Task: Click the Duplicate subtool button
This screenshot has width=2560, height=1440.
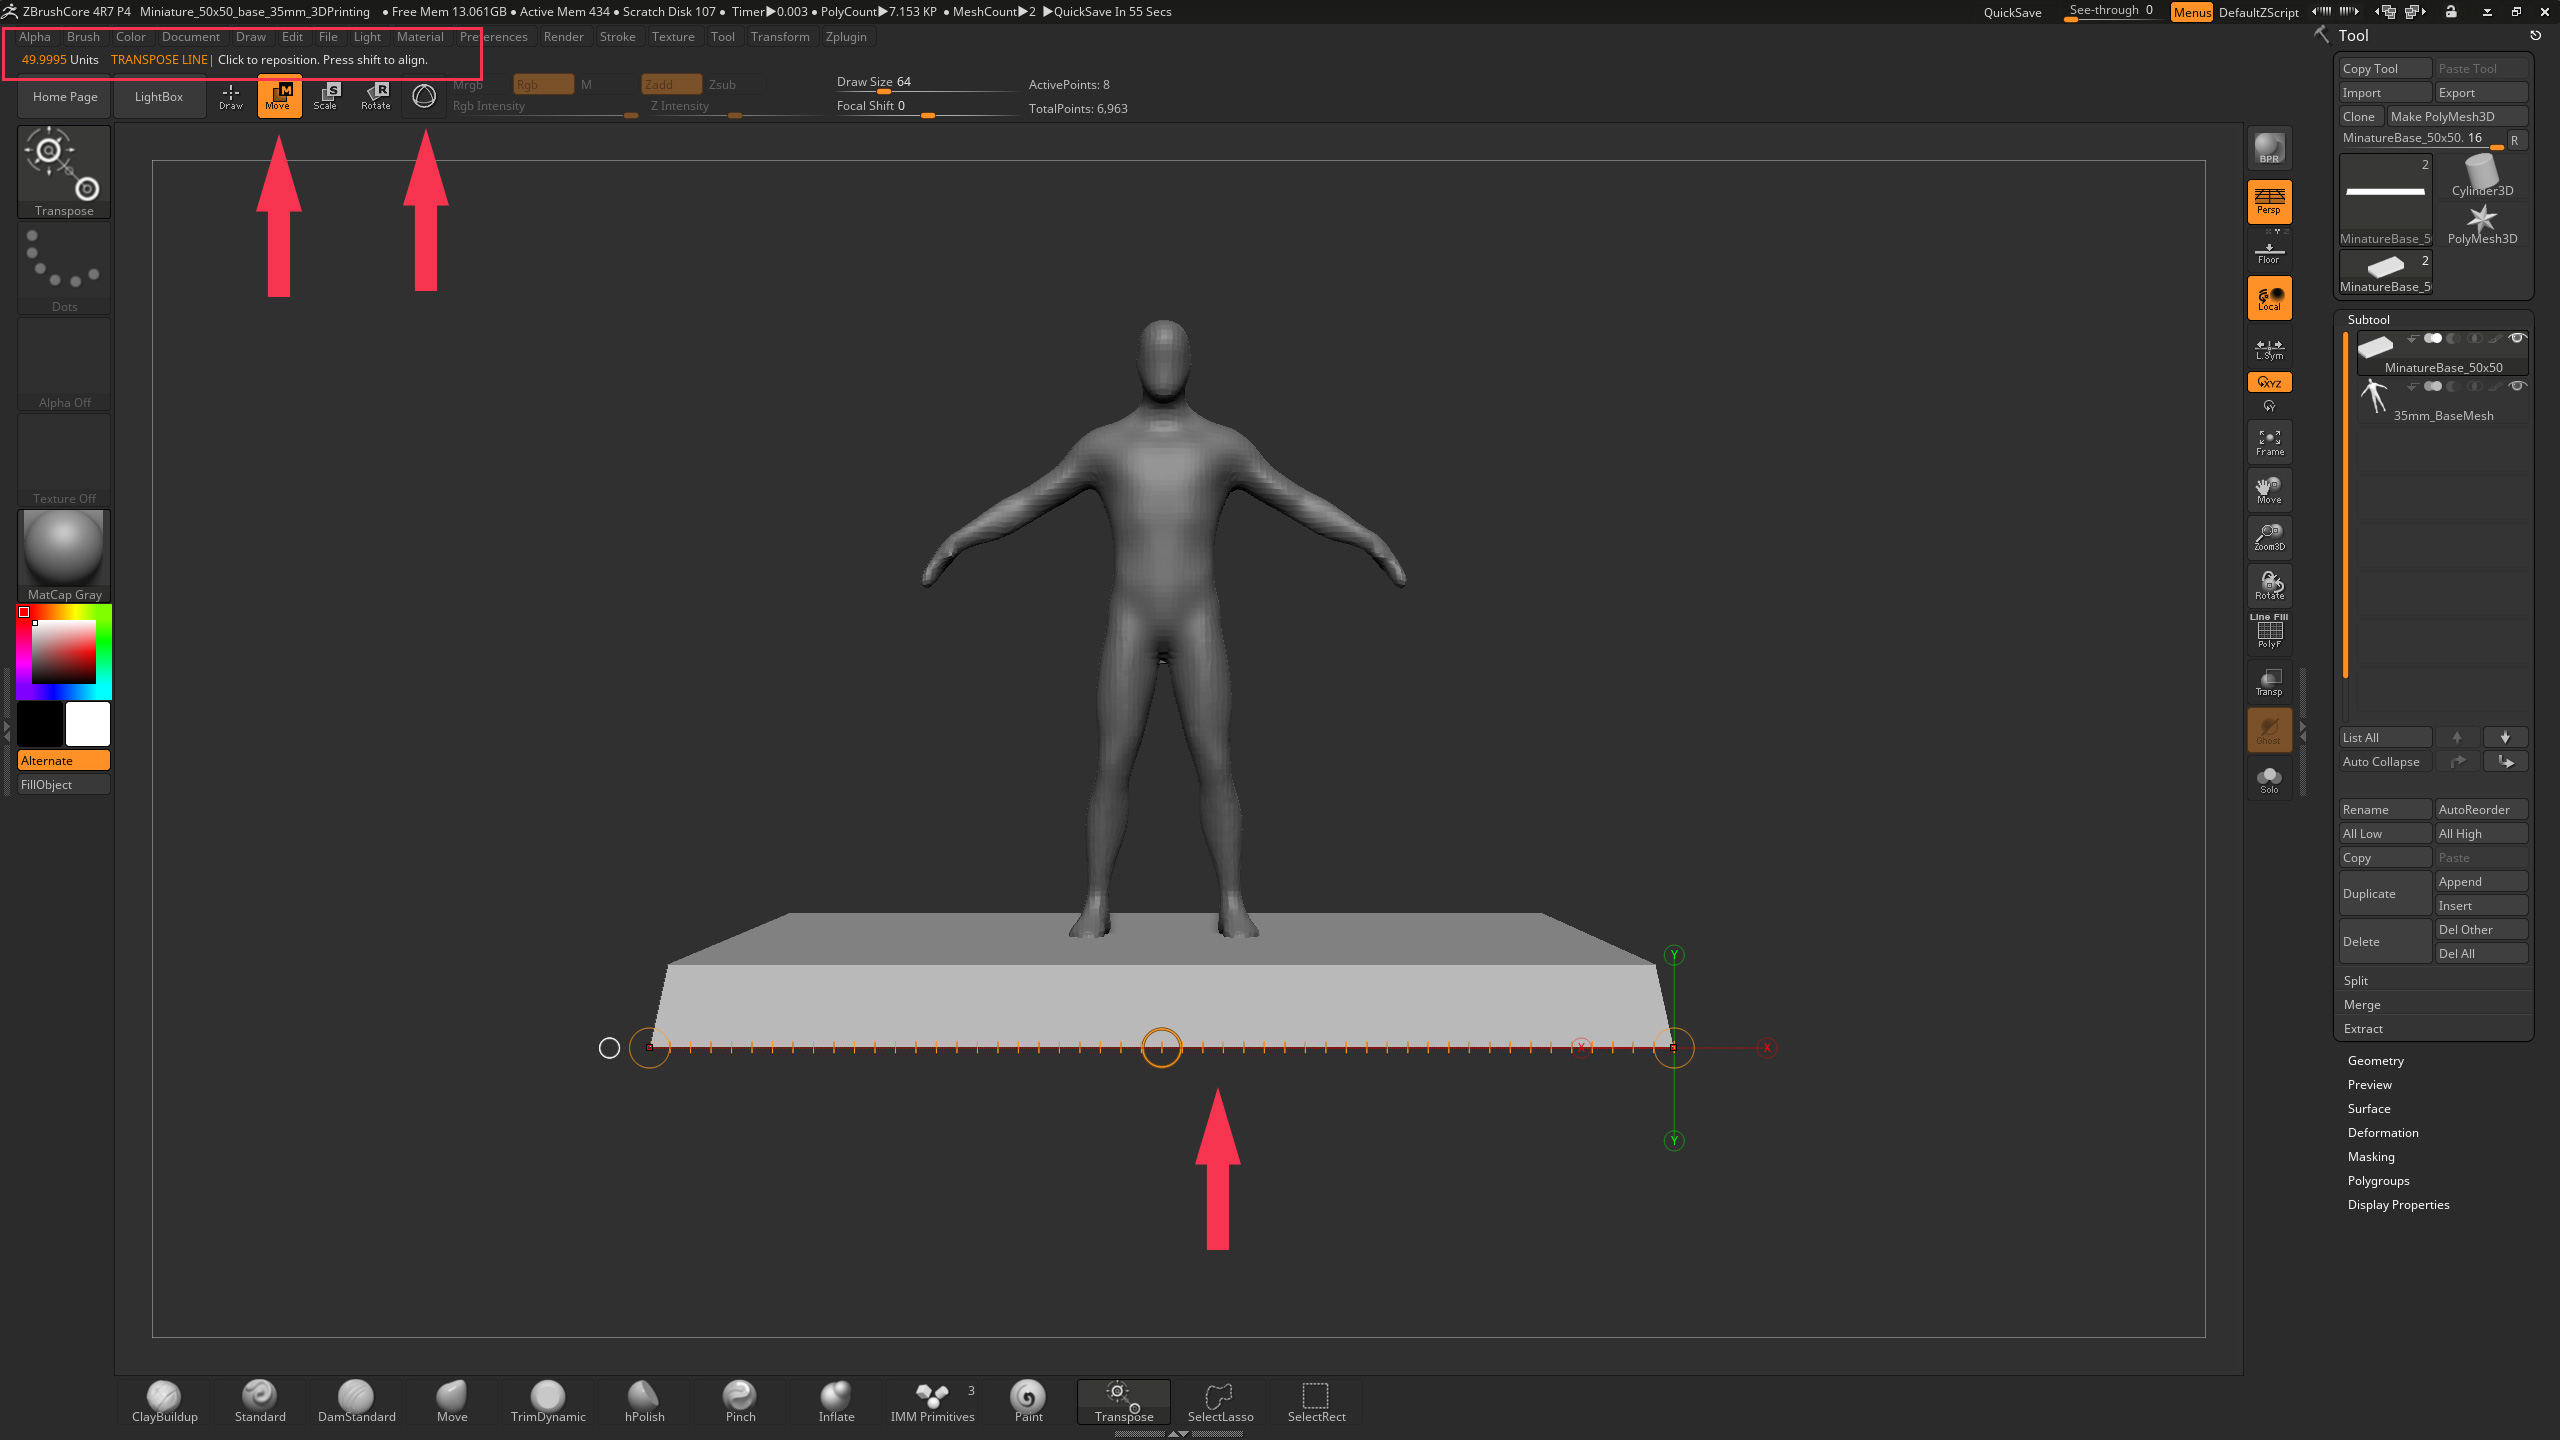Action: (x=2384, y=894)
